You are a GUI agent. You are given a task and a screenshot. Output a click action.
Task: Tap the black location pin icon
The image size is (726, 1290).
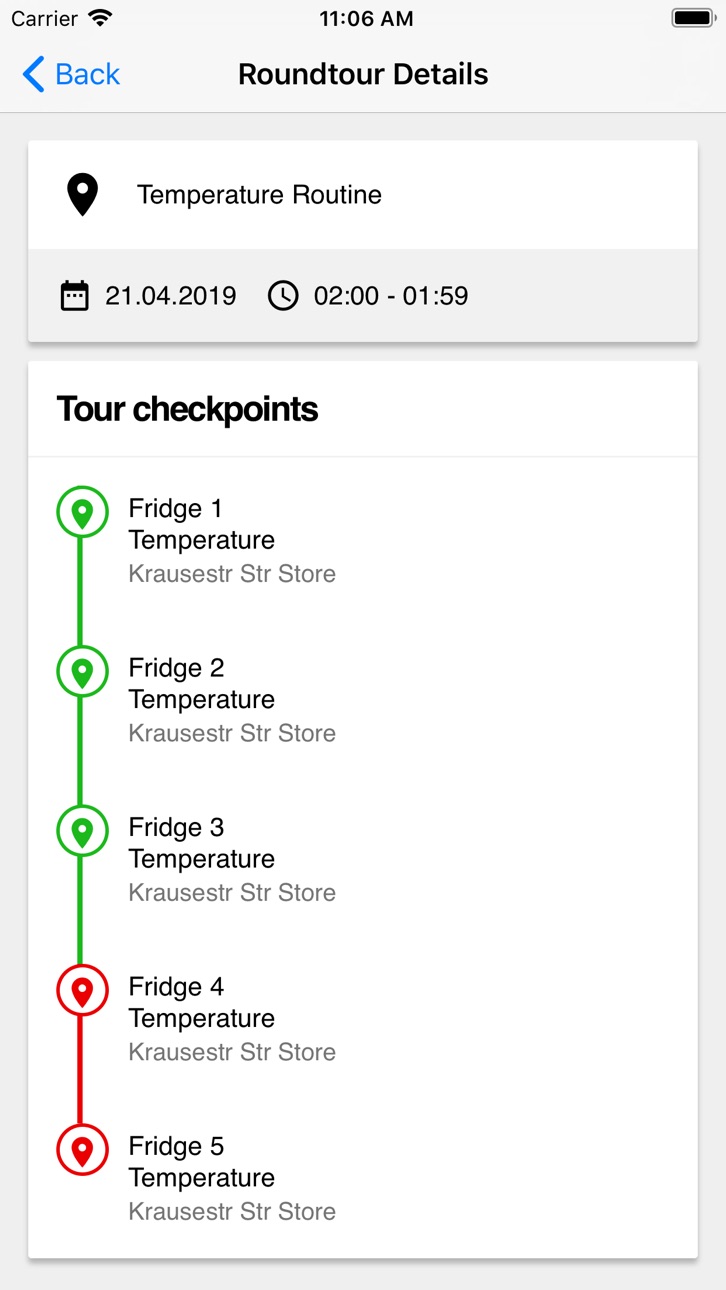point(82,194)
